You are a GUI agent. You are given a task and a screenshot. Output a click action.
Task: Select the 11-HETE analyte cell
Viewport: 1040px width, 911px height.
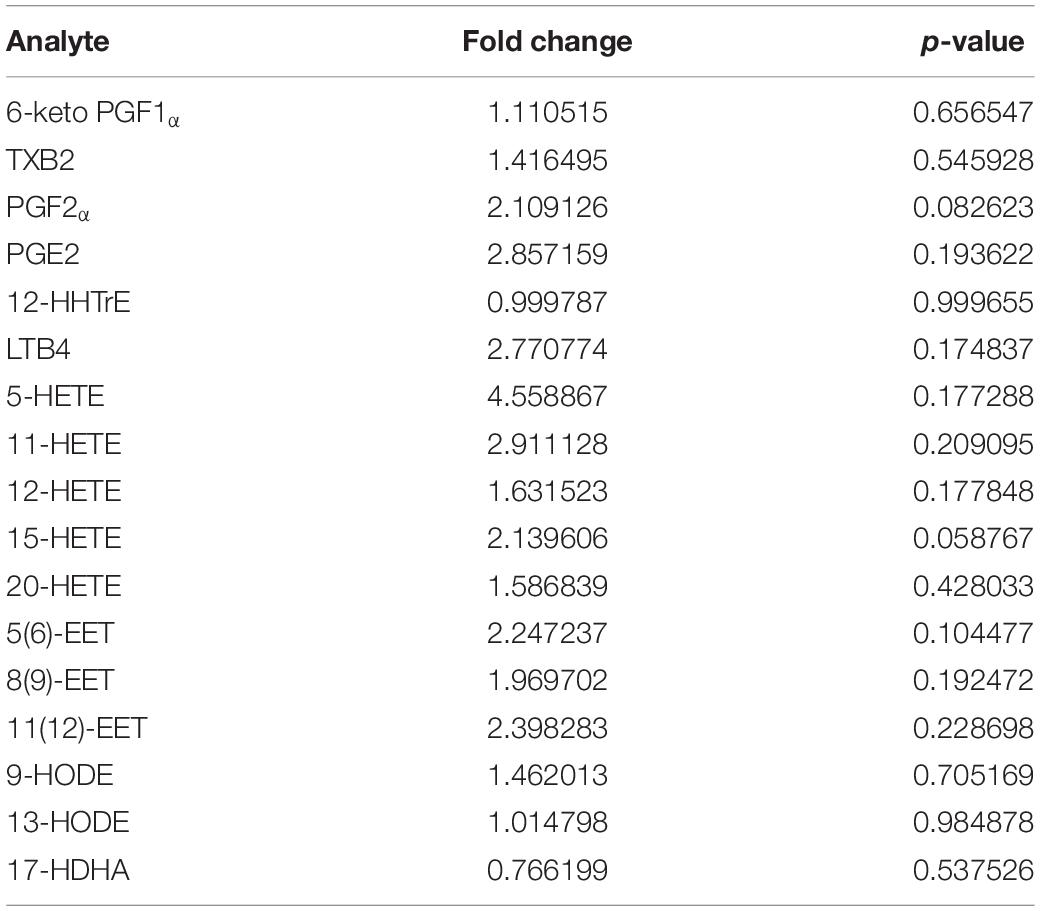tap(64, 444)
